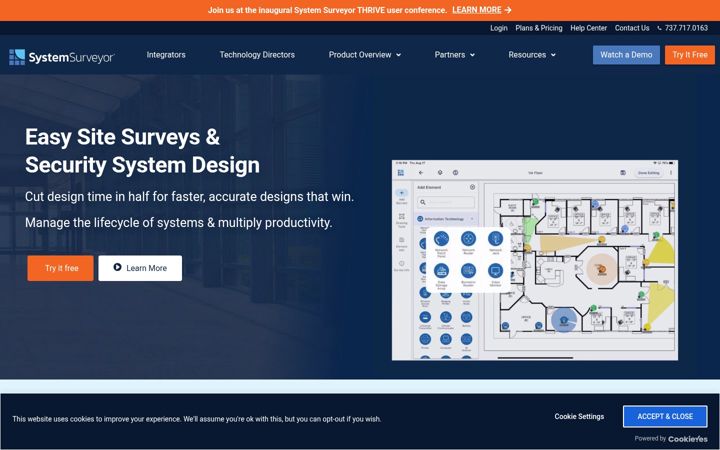
Task: Click Try It Free in the header
Action: pyautogui.click(x=690, y=55)
